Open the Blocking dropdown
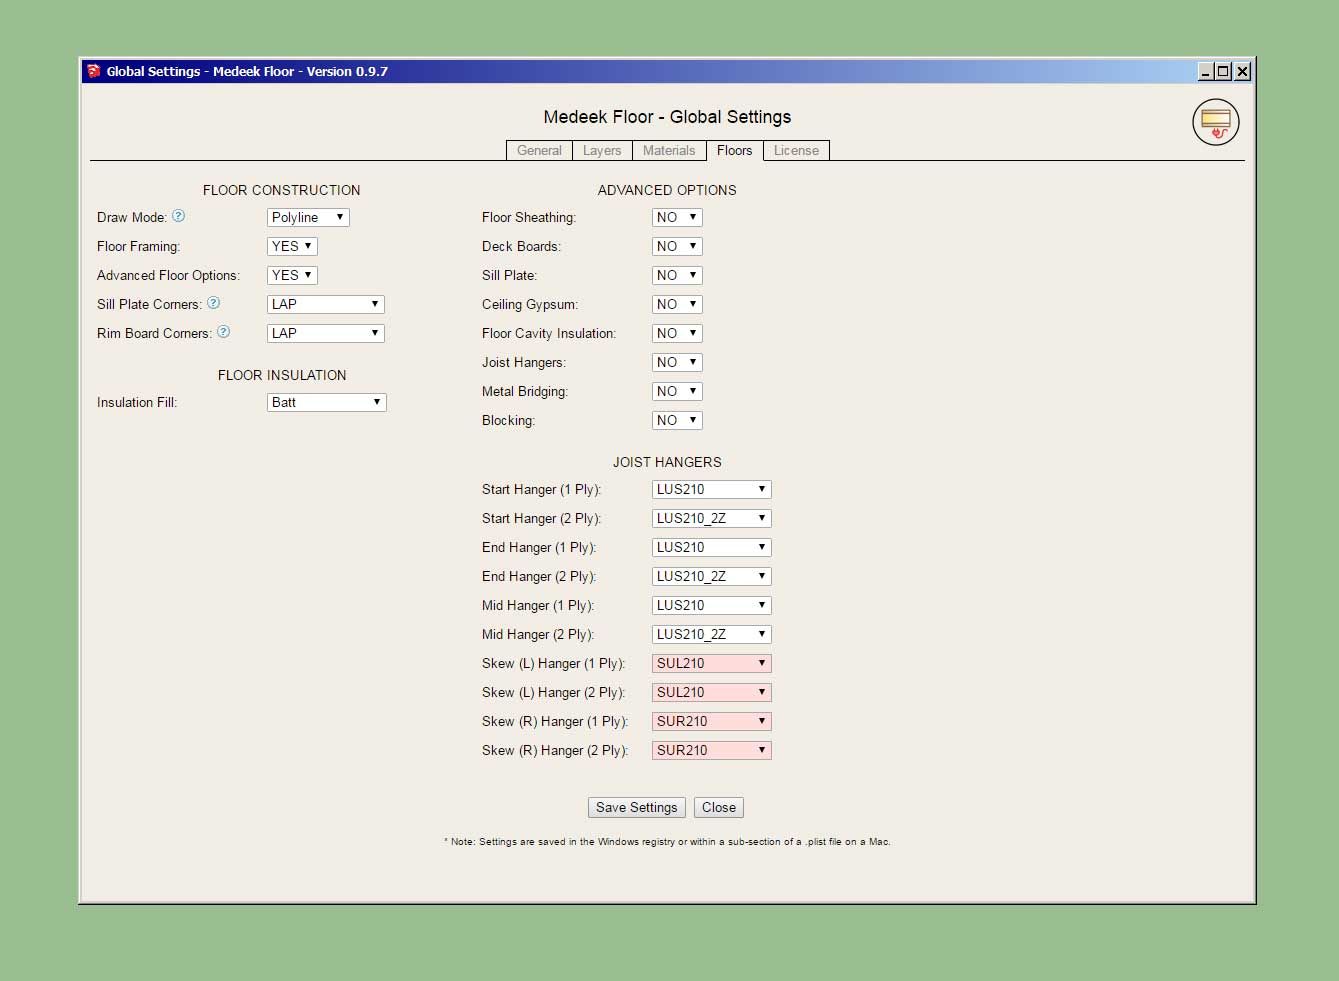This screenshot has height=981, width=1339. pos(677,420)
